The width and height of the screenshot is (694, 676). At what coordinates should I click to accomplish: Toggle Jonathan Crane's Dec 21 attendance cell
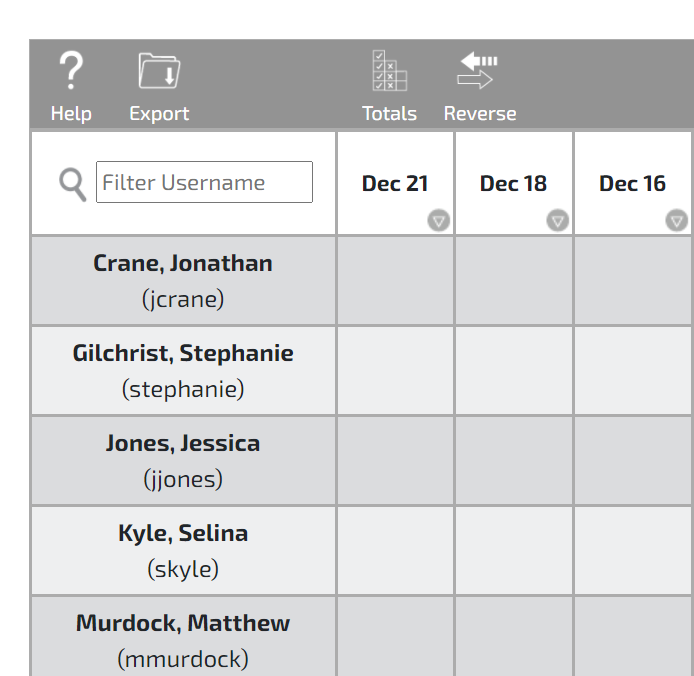(395, 281)
